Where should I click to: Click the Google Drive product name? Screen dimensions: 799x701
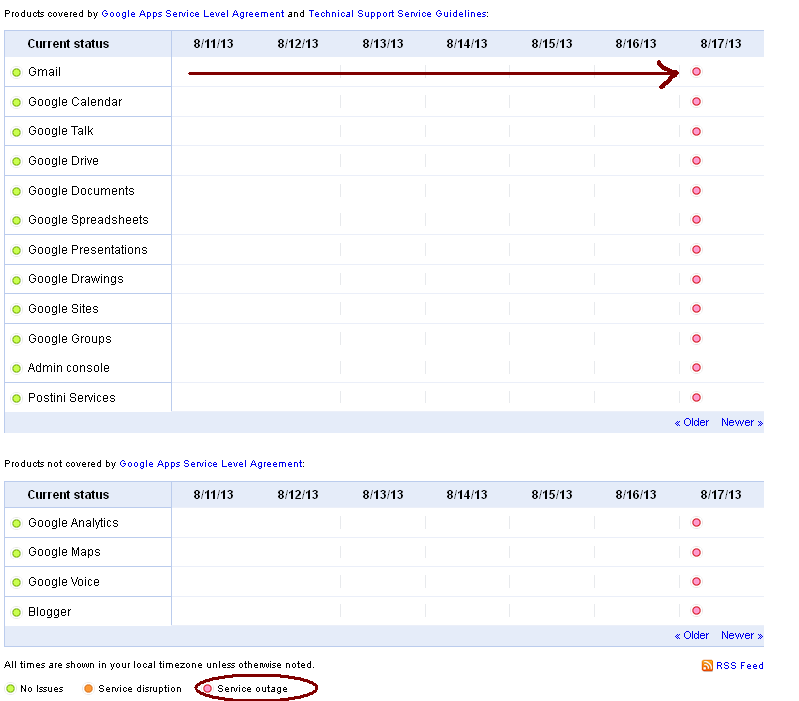tap(63, 161)
